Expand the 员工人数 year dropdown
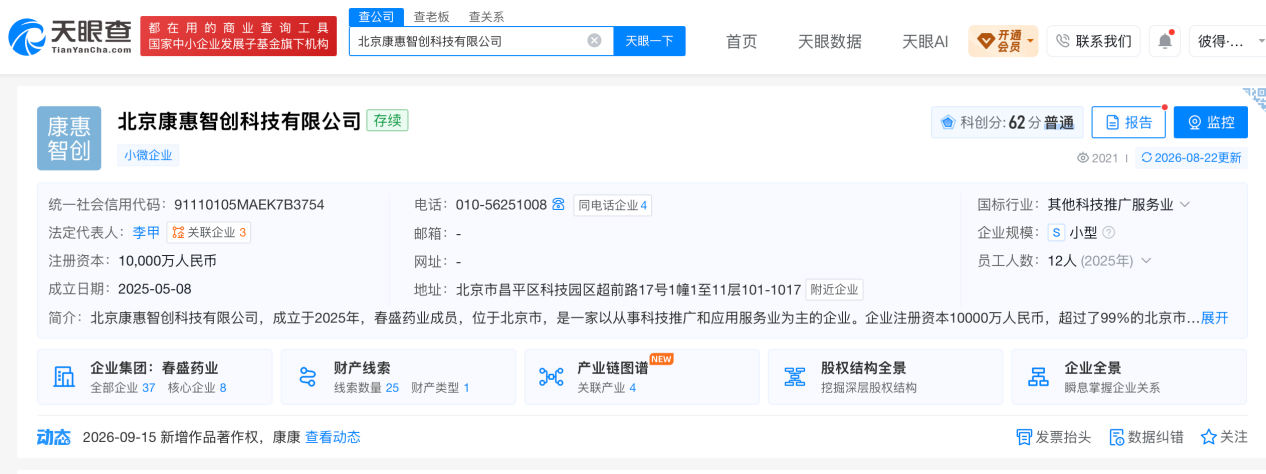This screenshot has width=1266, height=474. tap(1146, 261)
